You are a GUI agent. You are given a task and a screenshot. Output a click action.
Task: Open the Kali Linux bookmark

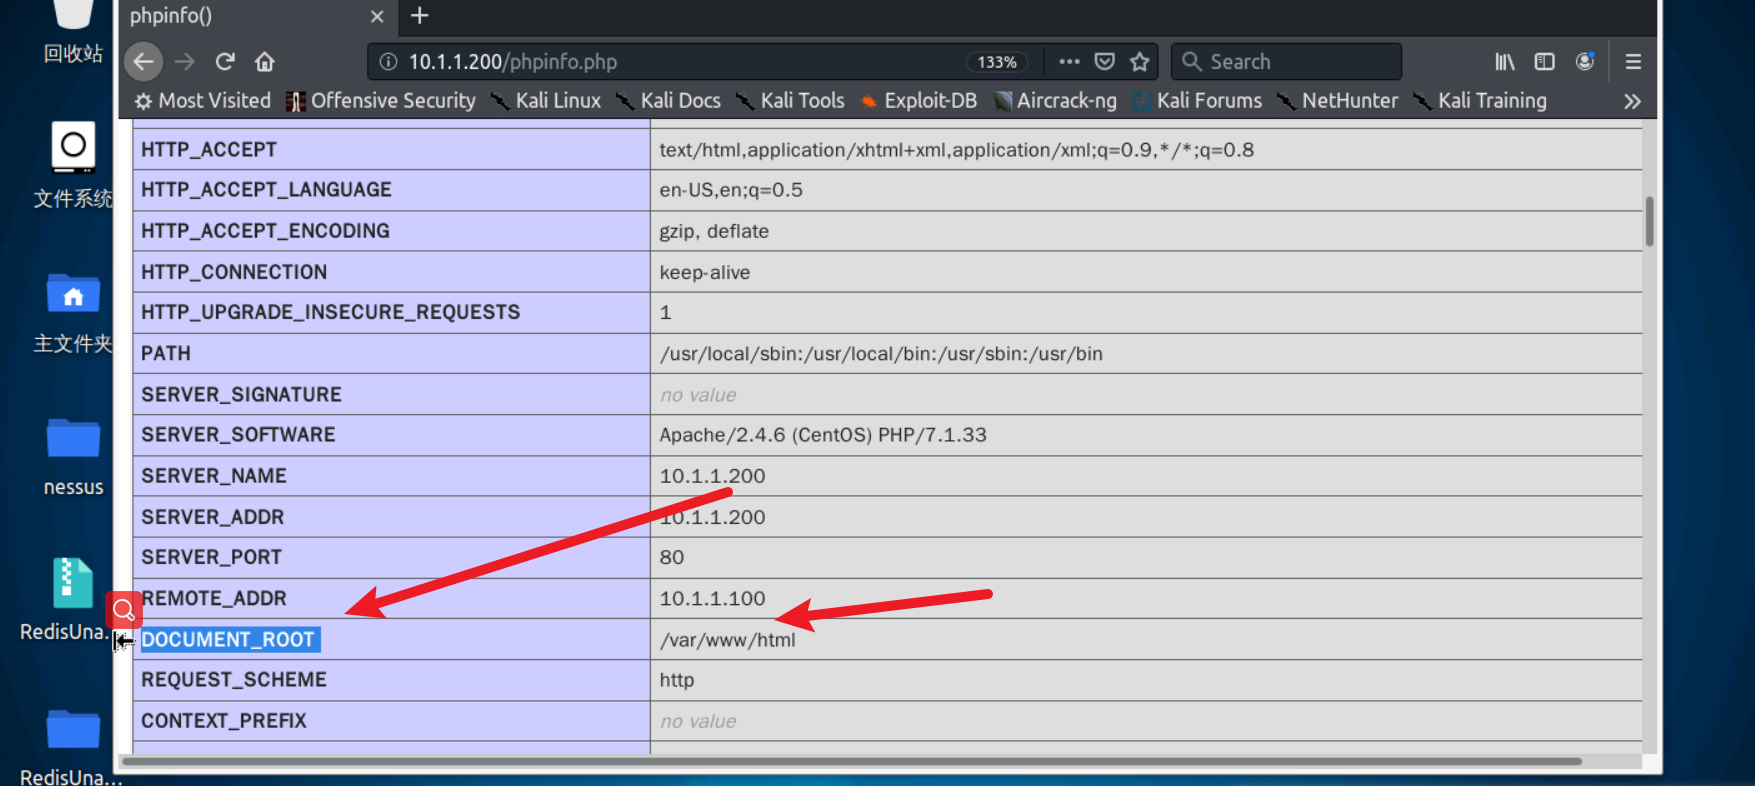[546, 101]
